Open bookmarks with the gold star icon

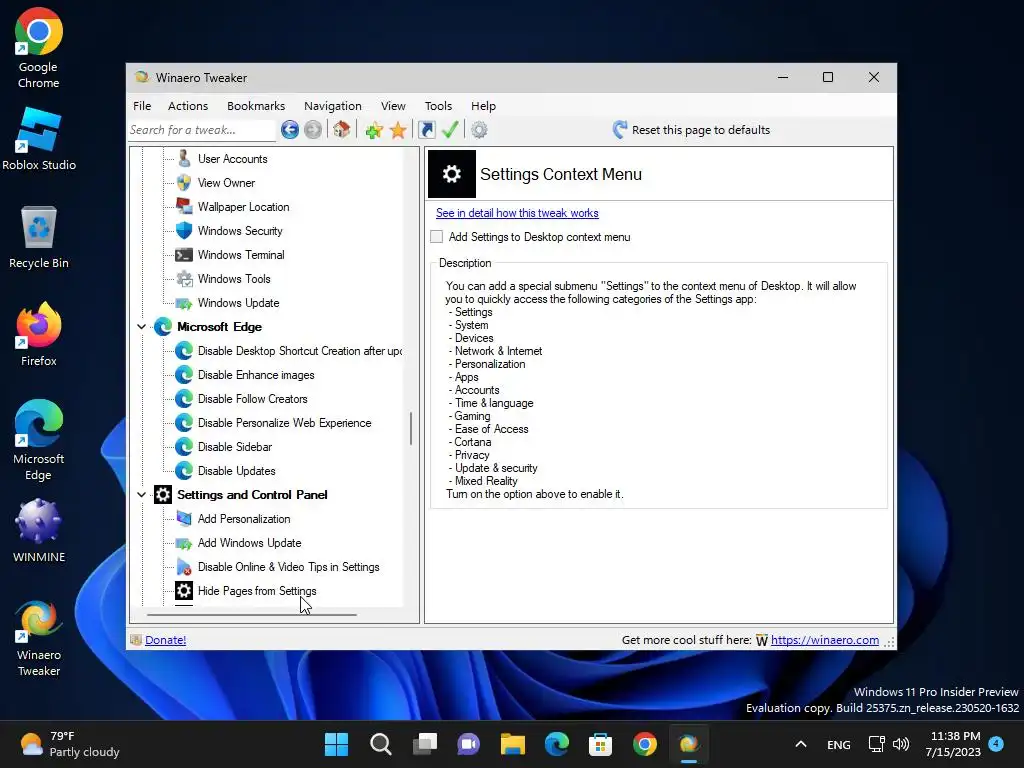[x=398, y=131]
